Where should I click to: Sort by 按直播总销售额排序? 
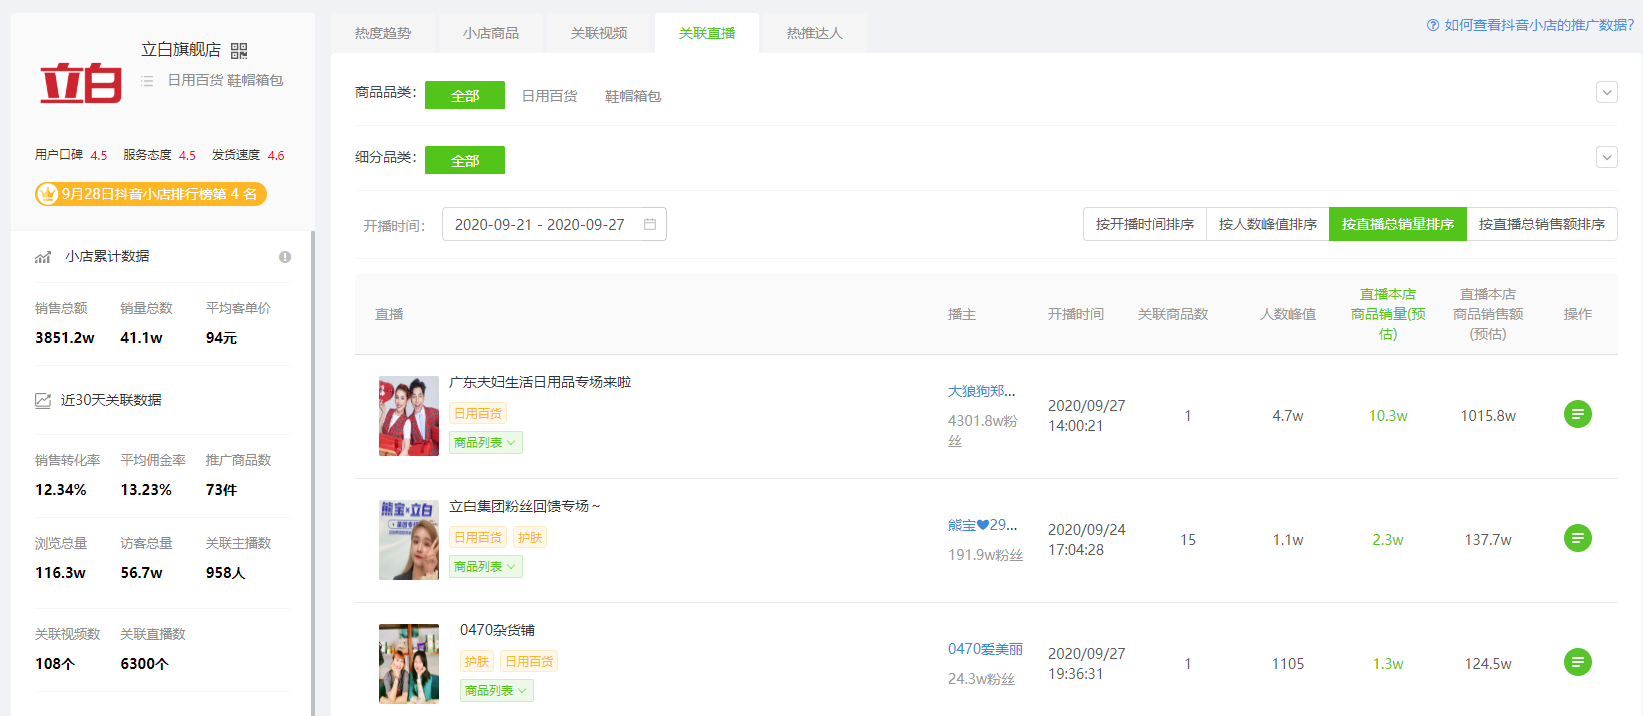[x=1542, y=224]
